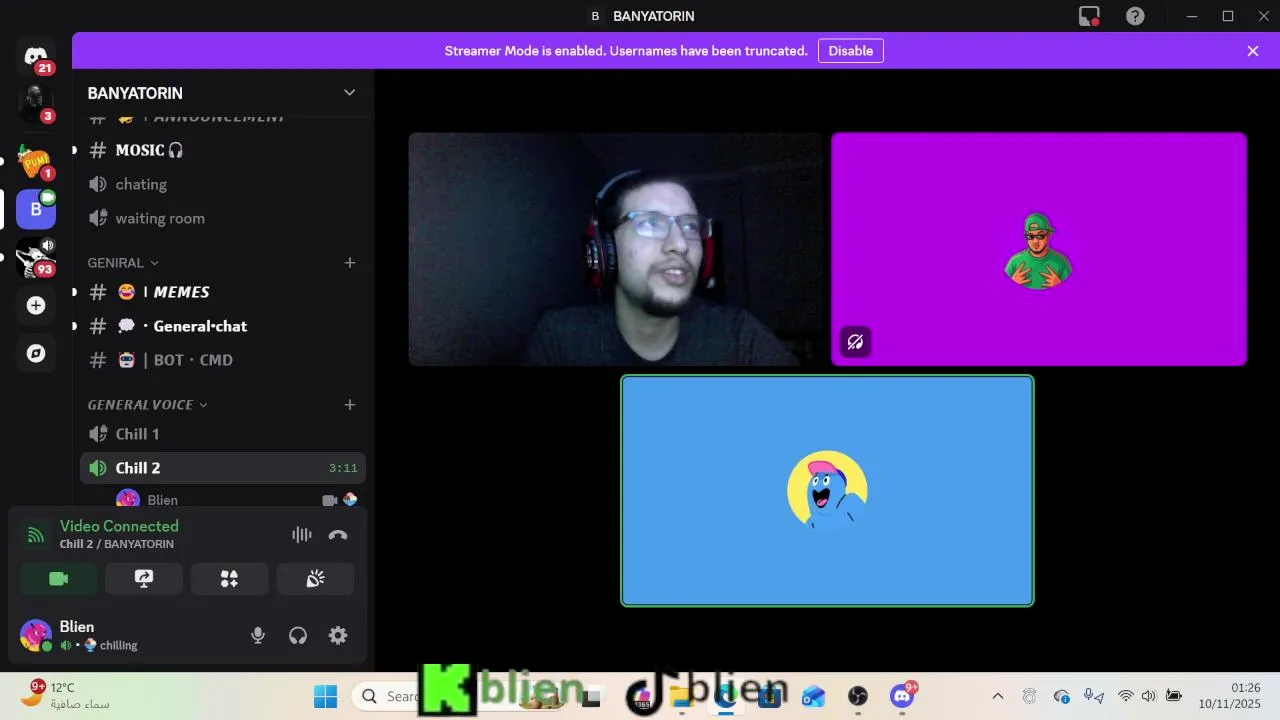This screenshot has width=1280, height=720.
Task: Disconnect from the voice call
Action: [x=338, y=535]
